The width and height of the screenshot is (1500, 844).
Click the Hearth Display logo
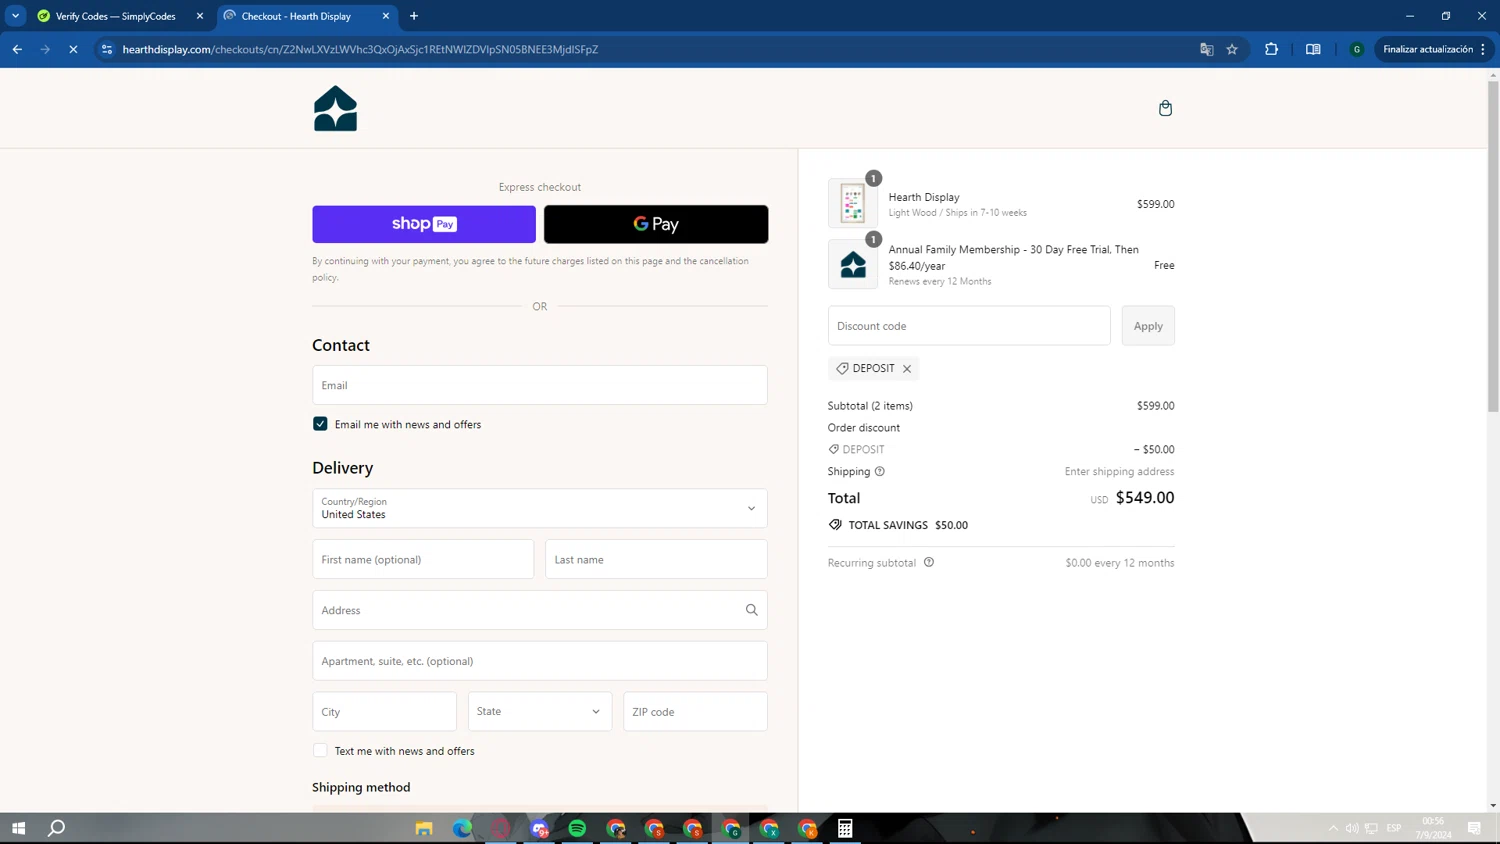335,108
